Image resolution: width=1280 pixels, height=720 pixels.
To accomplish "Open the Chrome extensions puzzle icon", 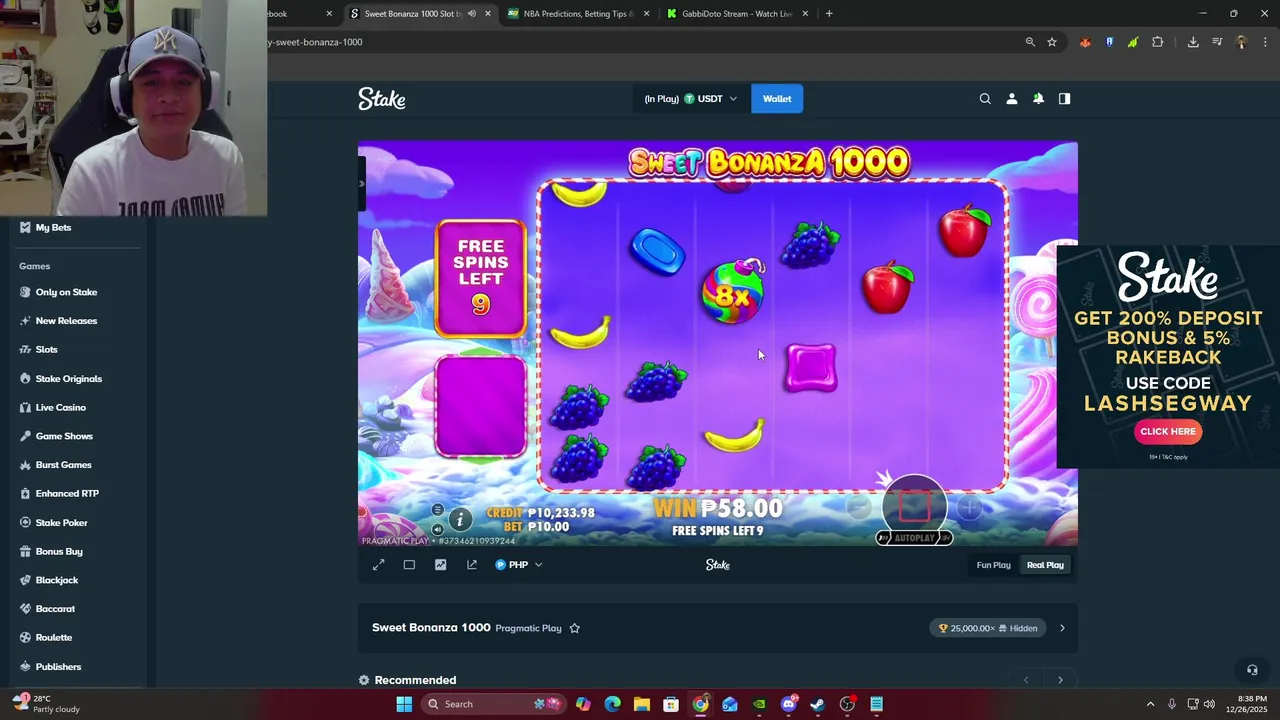I will coord(1158,42).
